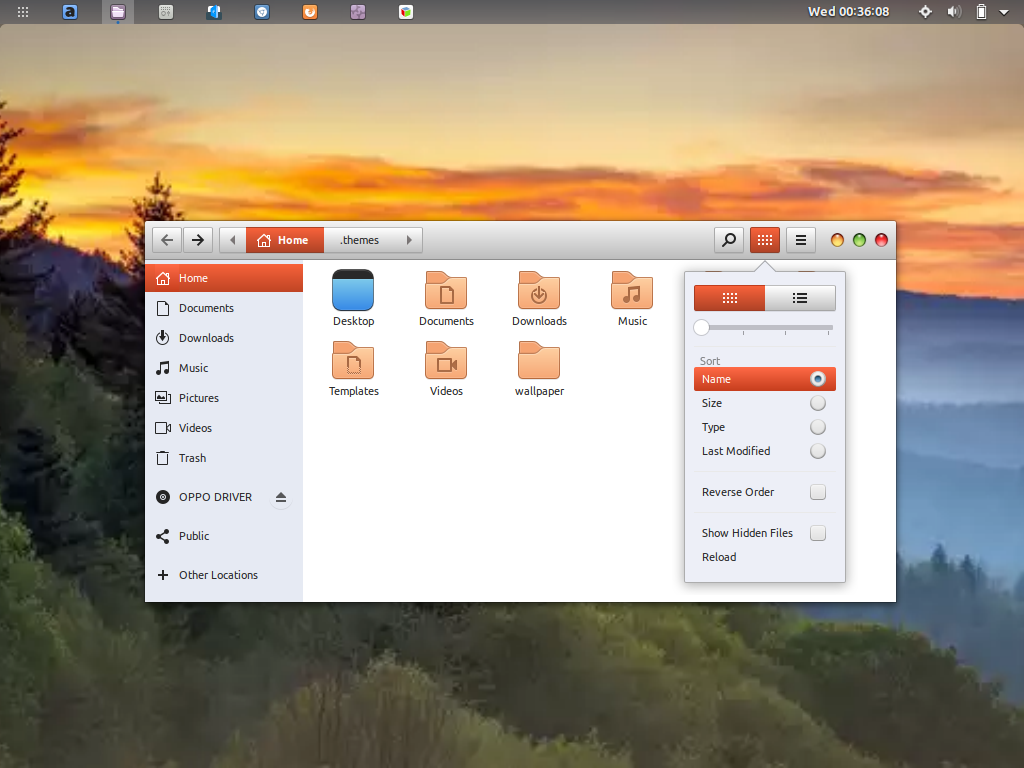Sort by Last Modified radio option

[x=765, y=451]
